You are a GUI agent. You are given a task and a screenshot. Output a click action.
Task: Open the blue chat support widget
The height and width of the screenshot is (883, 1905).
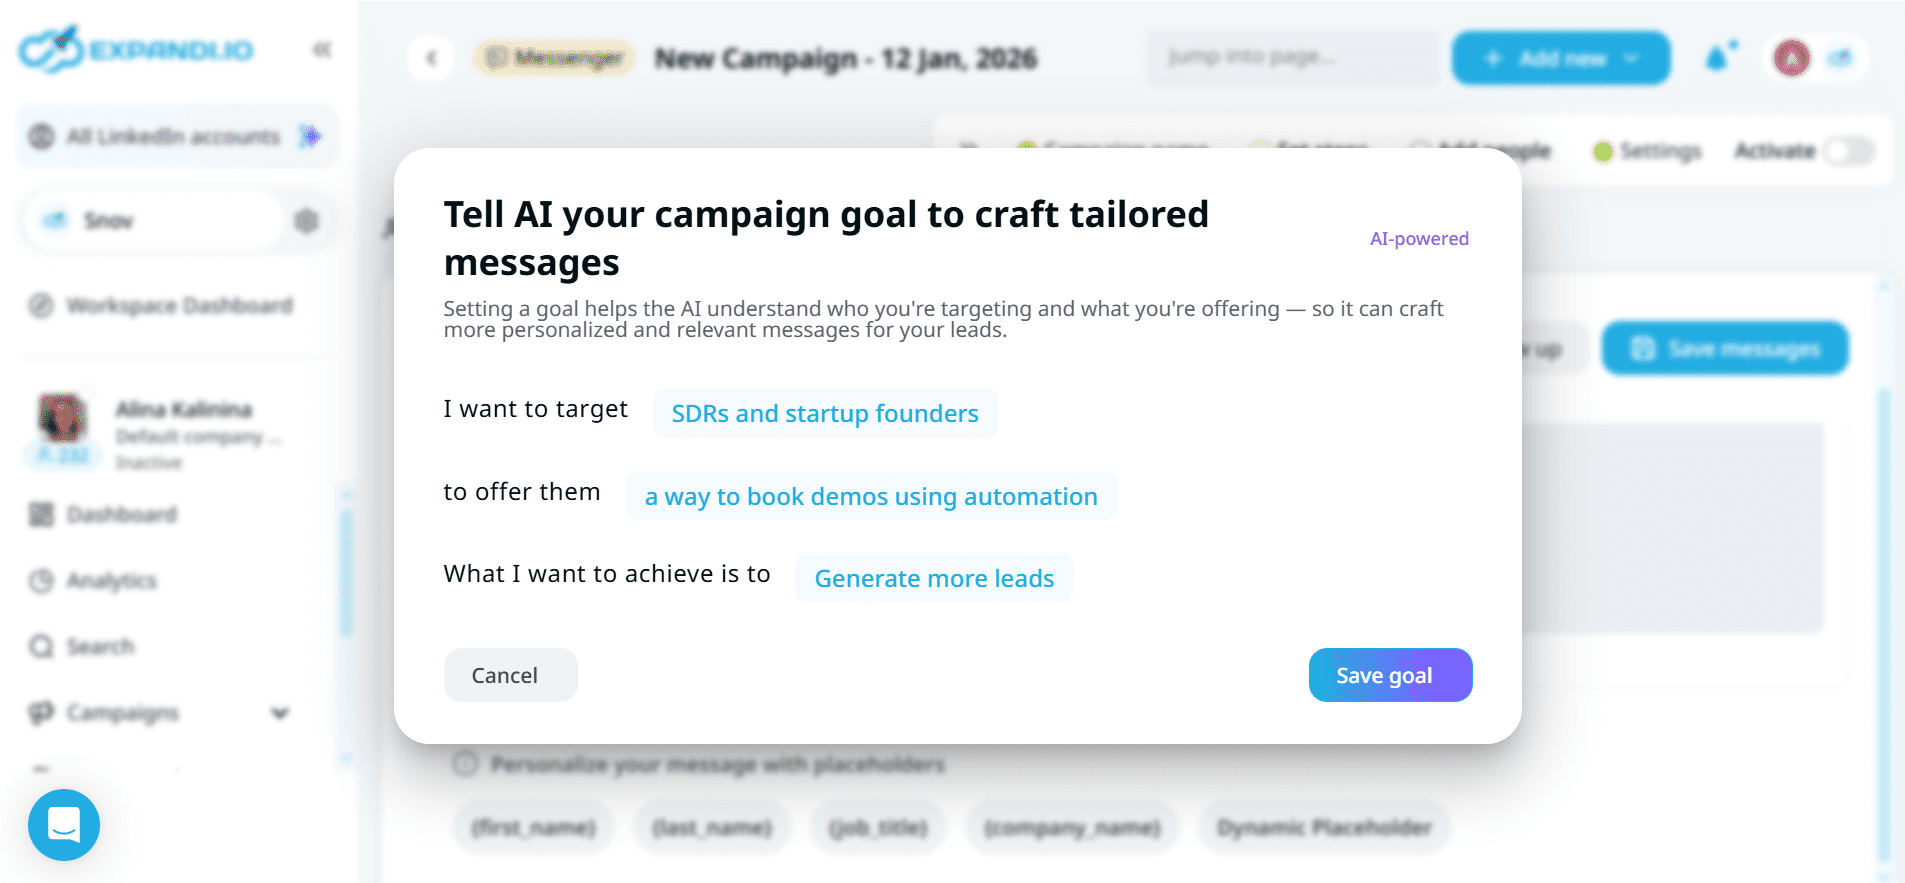[x=64, y=825]
